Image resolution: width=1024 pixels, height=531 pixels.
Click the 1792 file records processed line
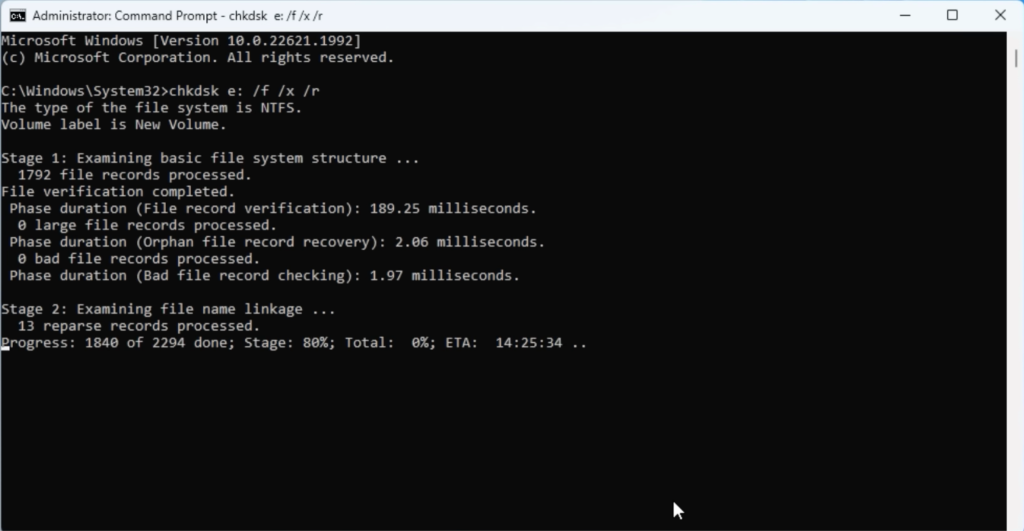(135, 175)
